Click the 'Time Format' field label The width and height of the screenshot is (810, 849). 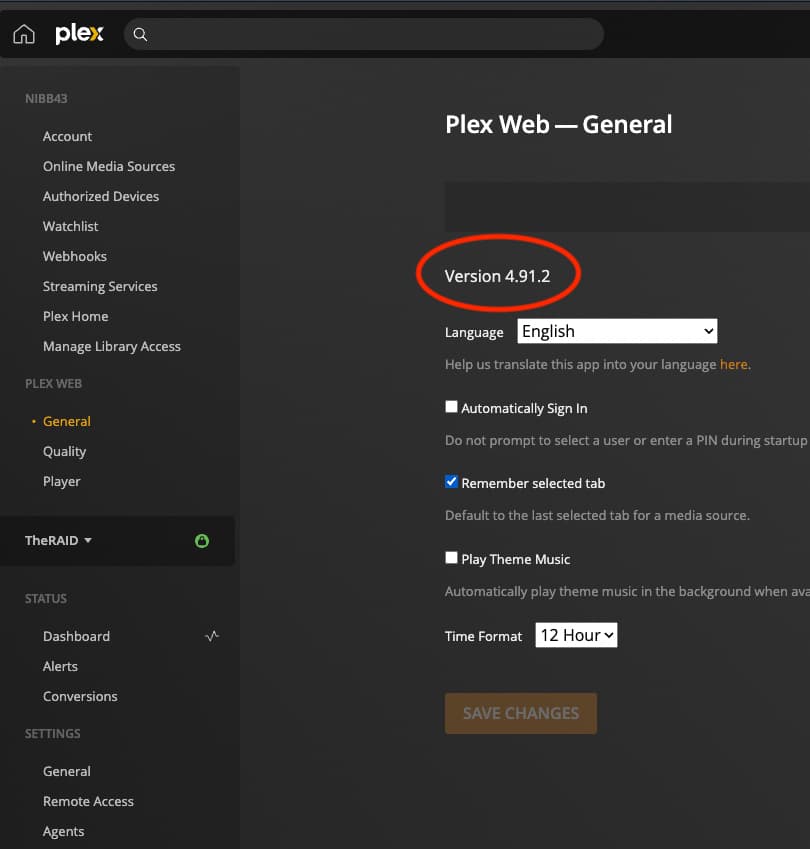483,636
